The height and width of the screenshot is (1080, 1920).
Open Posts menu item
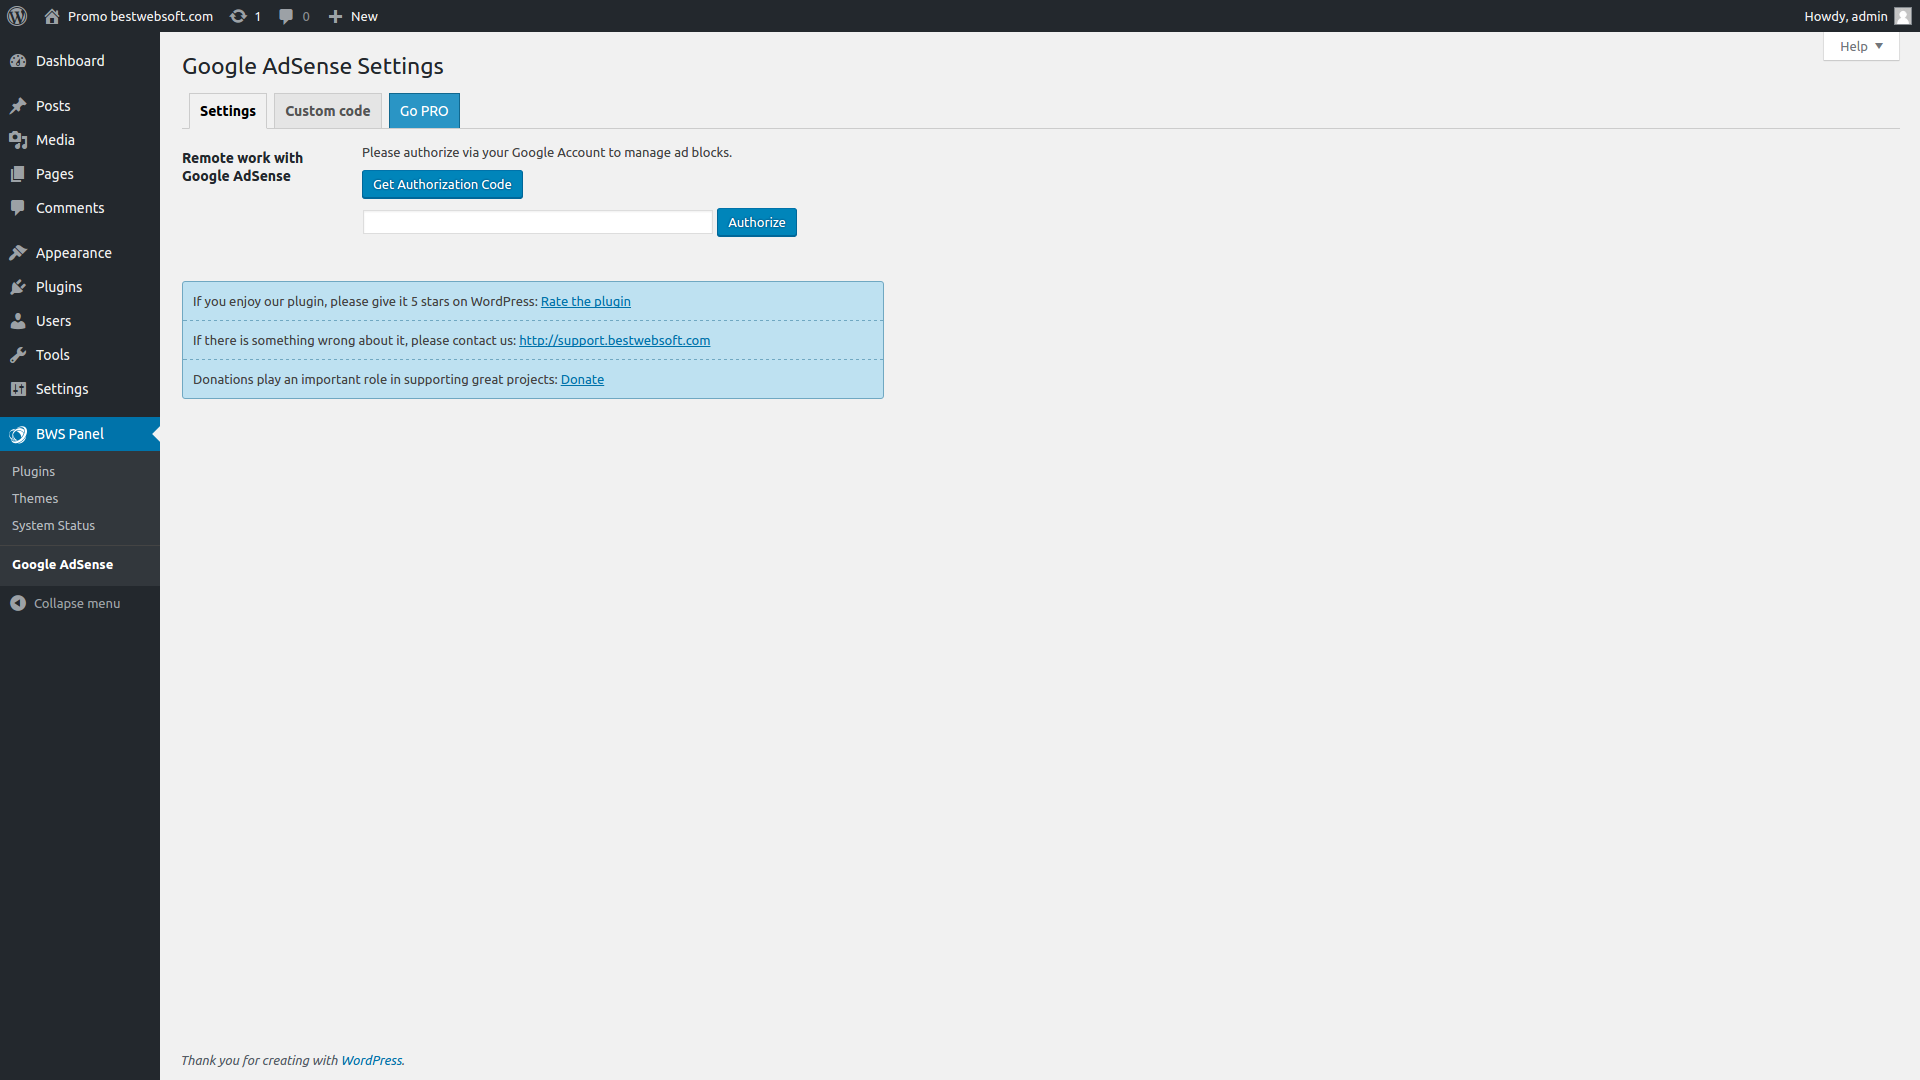point(80,106)
